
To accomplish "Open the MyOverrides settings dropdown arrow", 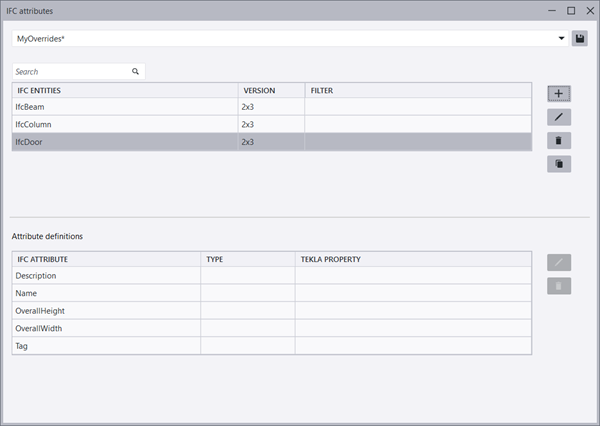I will pos(561,38).
